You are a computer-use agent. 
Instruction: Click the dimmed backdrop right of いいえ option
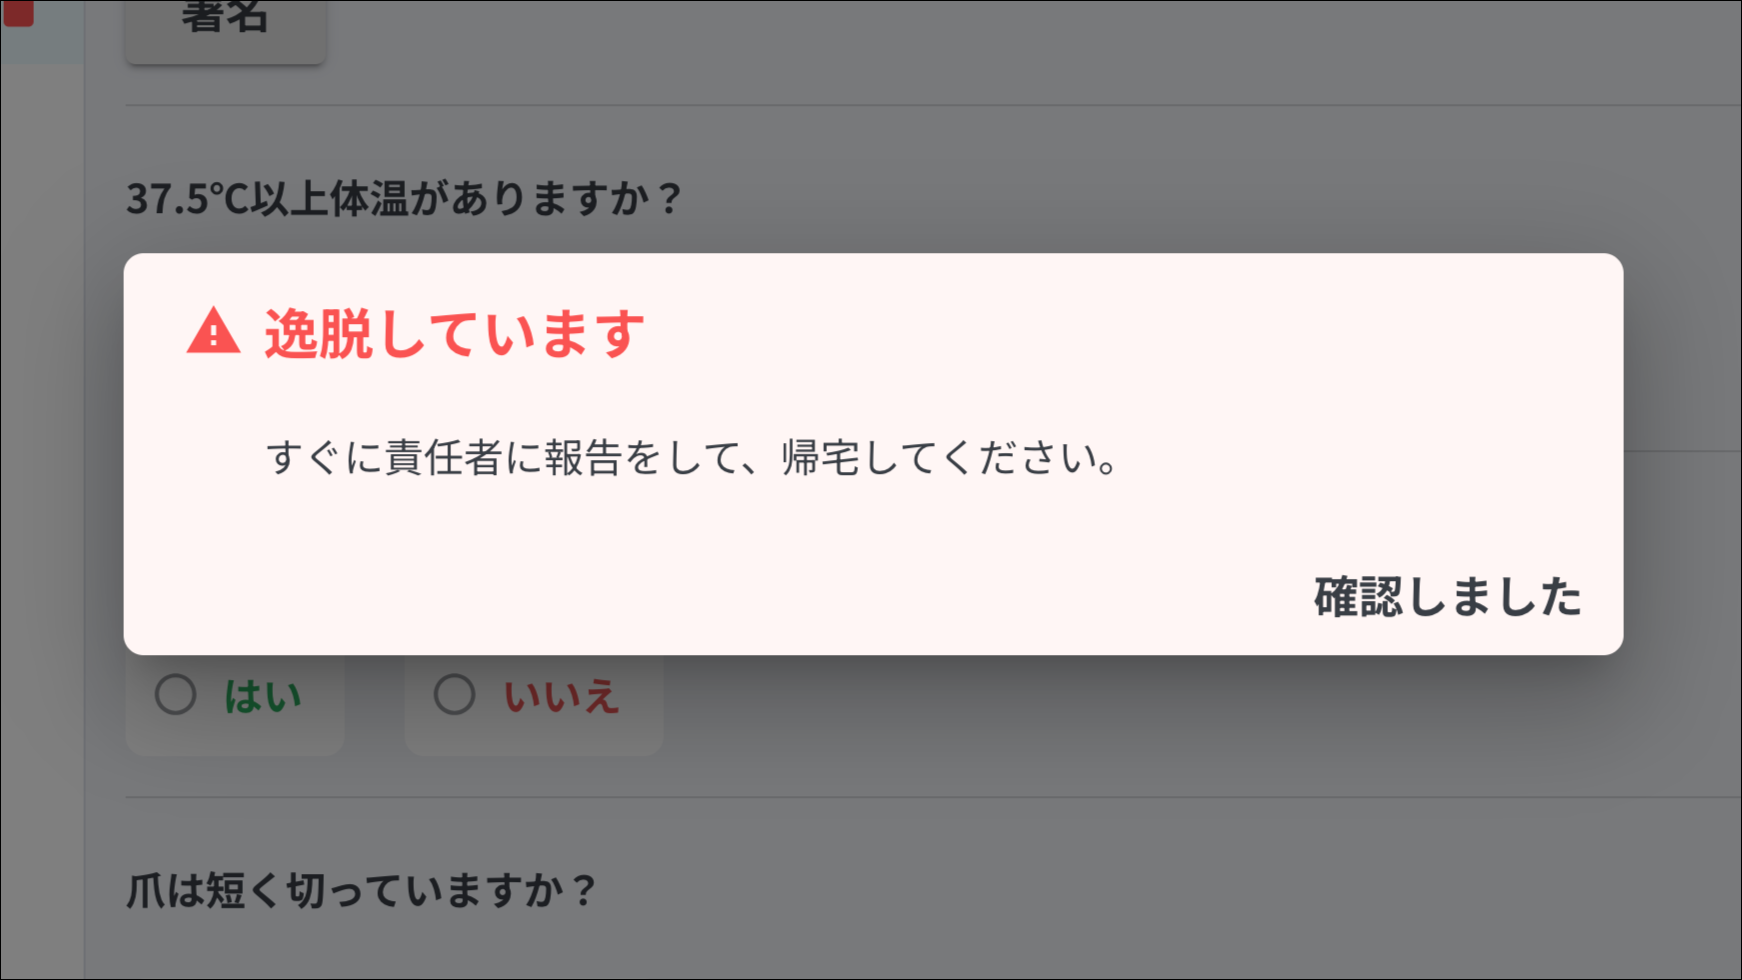click(x=1200, y=720)
